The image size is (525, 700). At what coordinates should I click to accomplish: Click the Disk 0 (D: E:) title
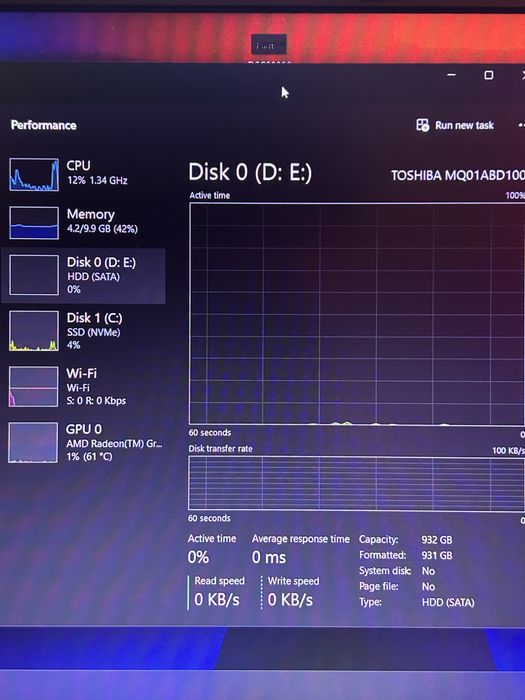tap(250, 172)
